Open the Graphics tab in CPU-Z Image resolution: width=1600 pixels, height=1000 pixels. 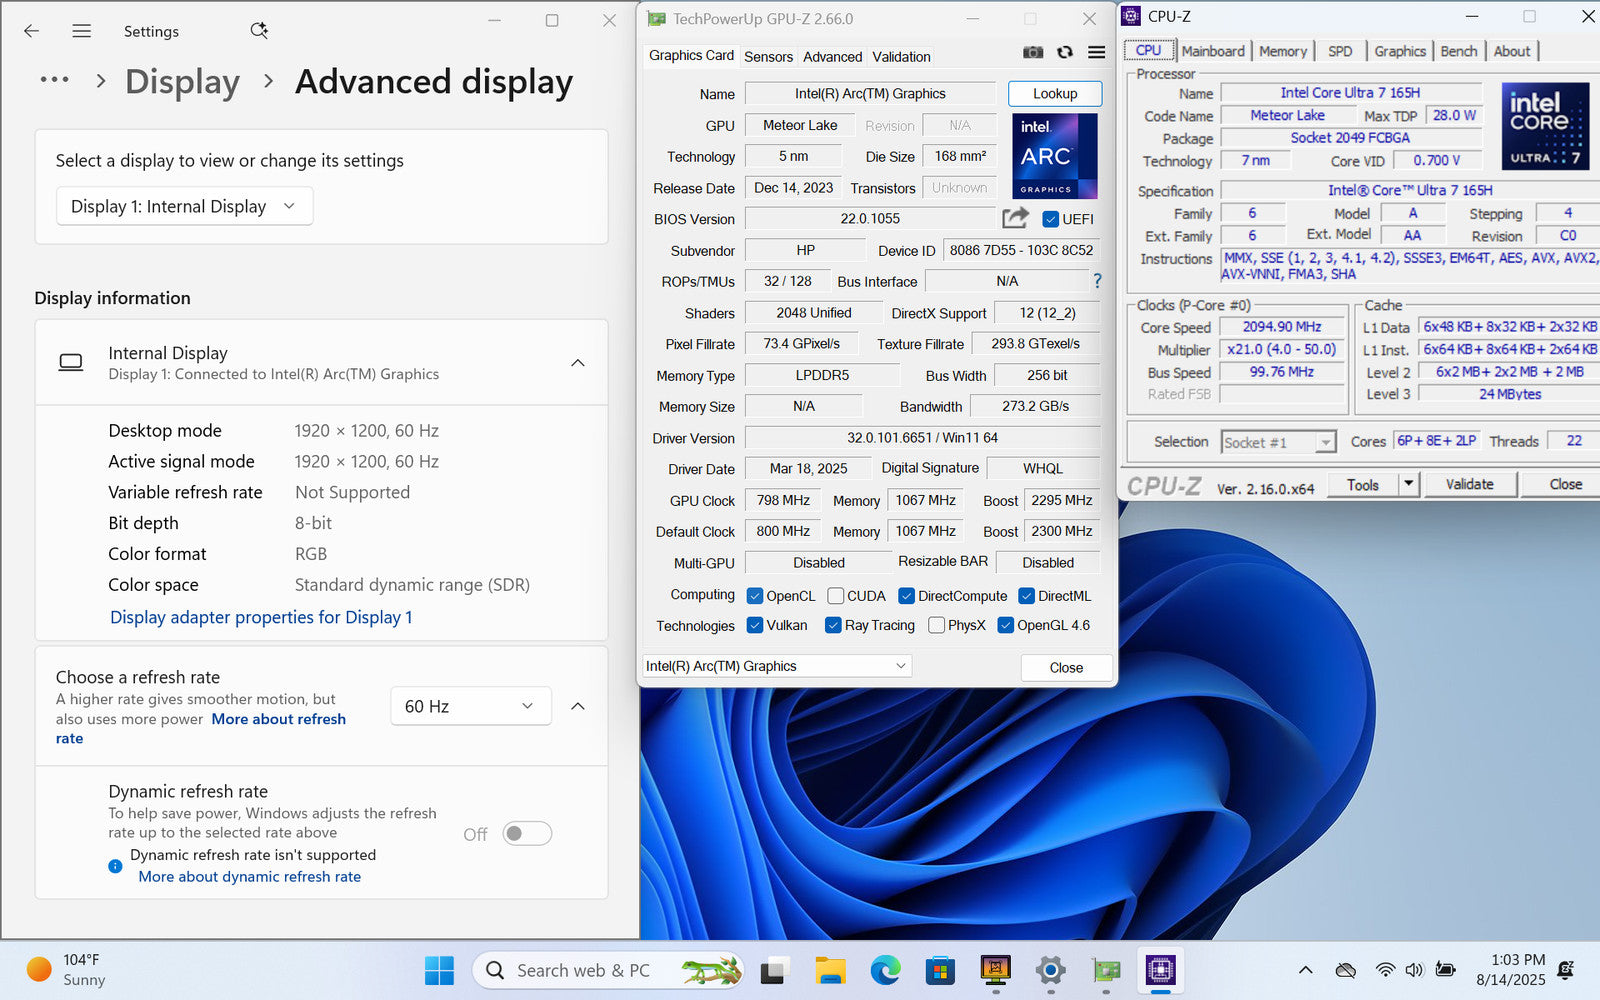click(x=1400, y=51)
